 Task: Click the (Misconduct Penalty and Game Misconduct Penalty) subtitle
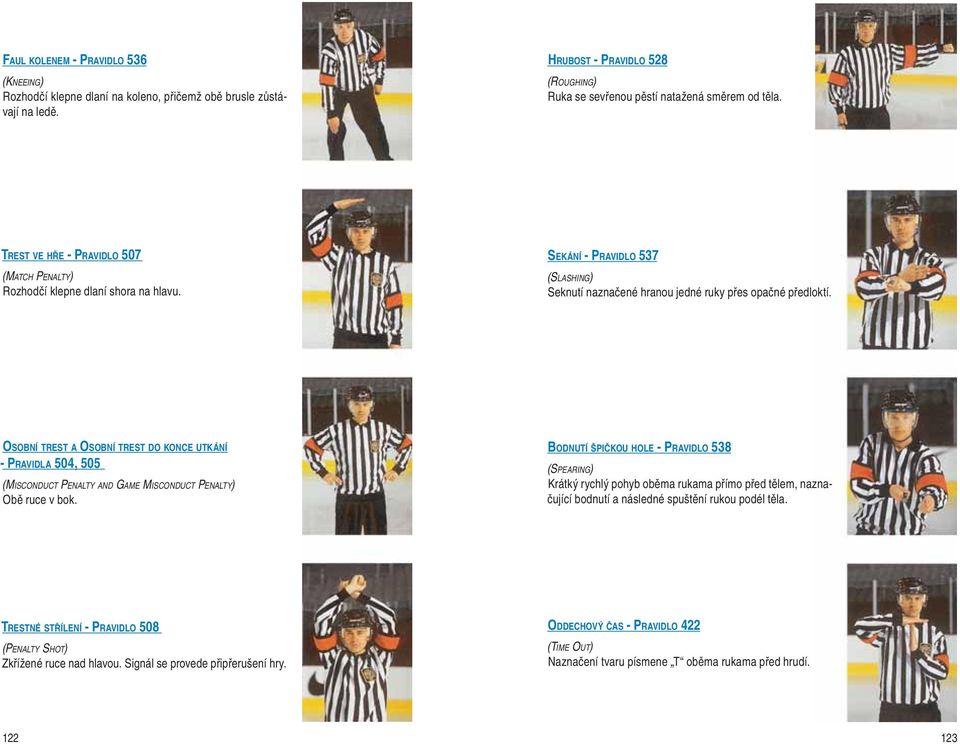pos(119,485)
